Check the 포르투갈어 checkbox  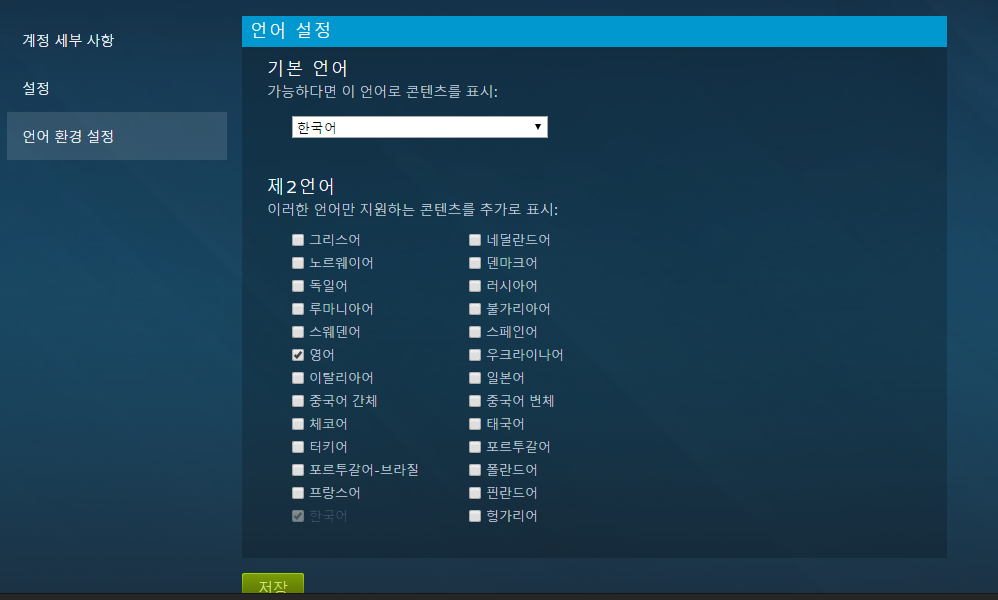(475, 447)
